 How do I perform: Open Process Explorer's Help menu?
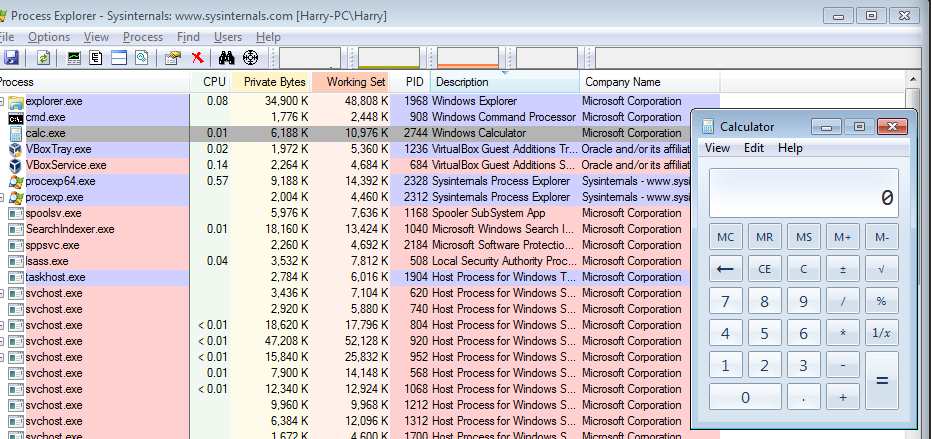coord(268,37)
